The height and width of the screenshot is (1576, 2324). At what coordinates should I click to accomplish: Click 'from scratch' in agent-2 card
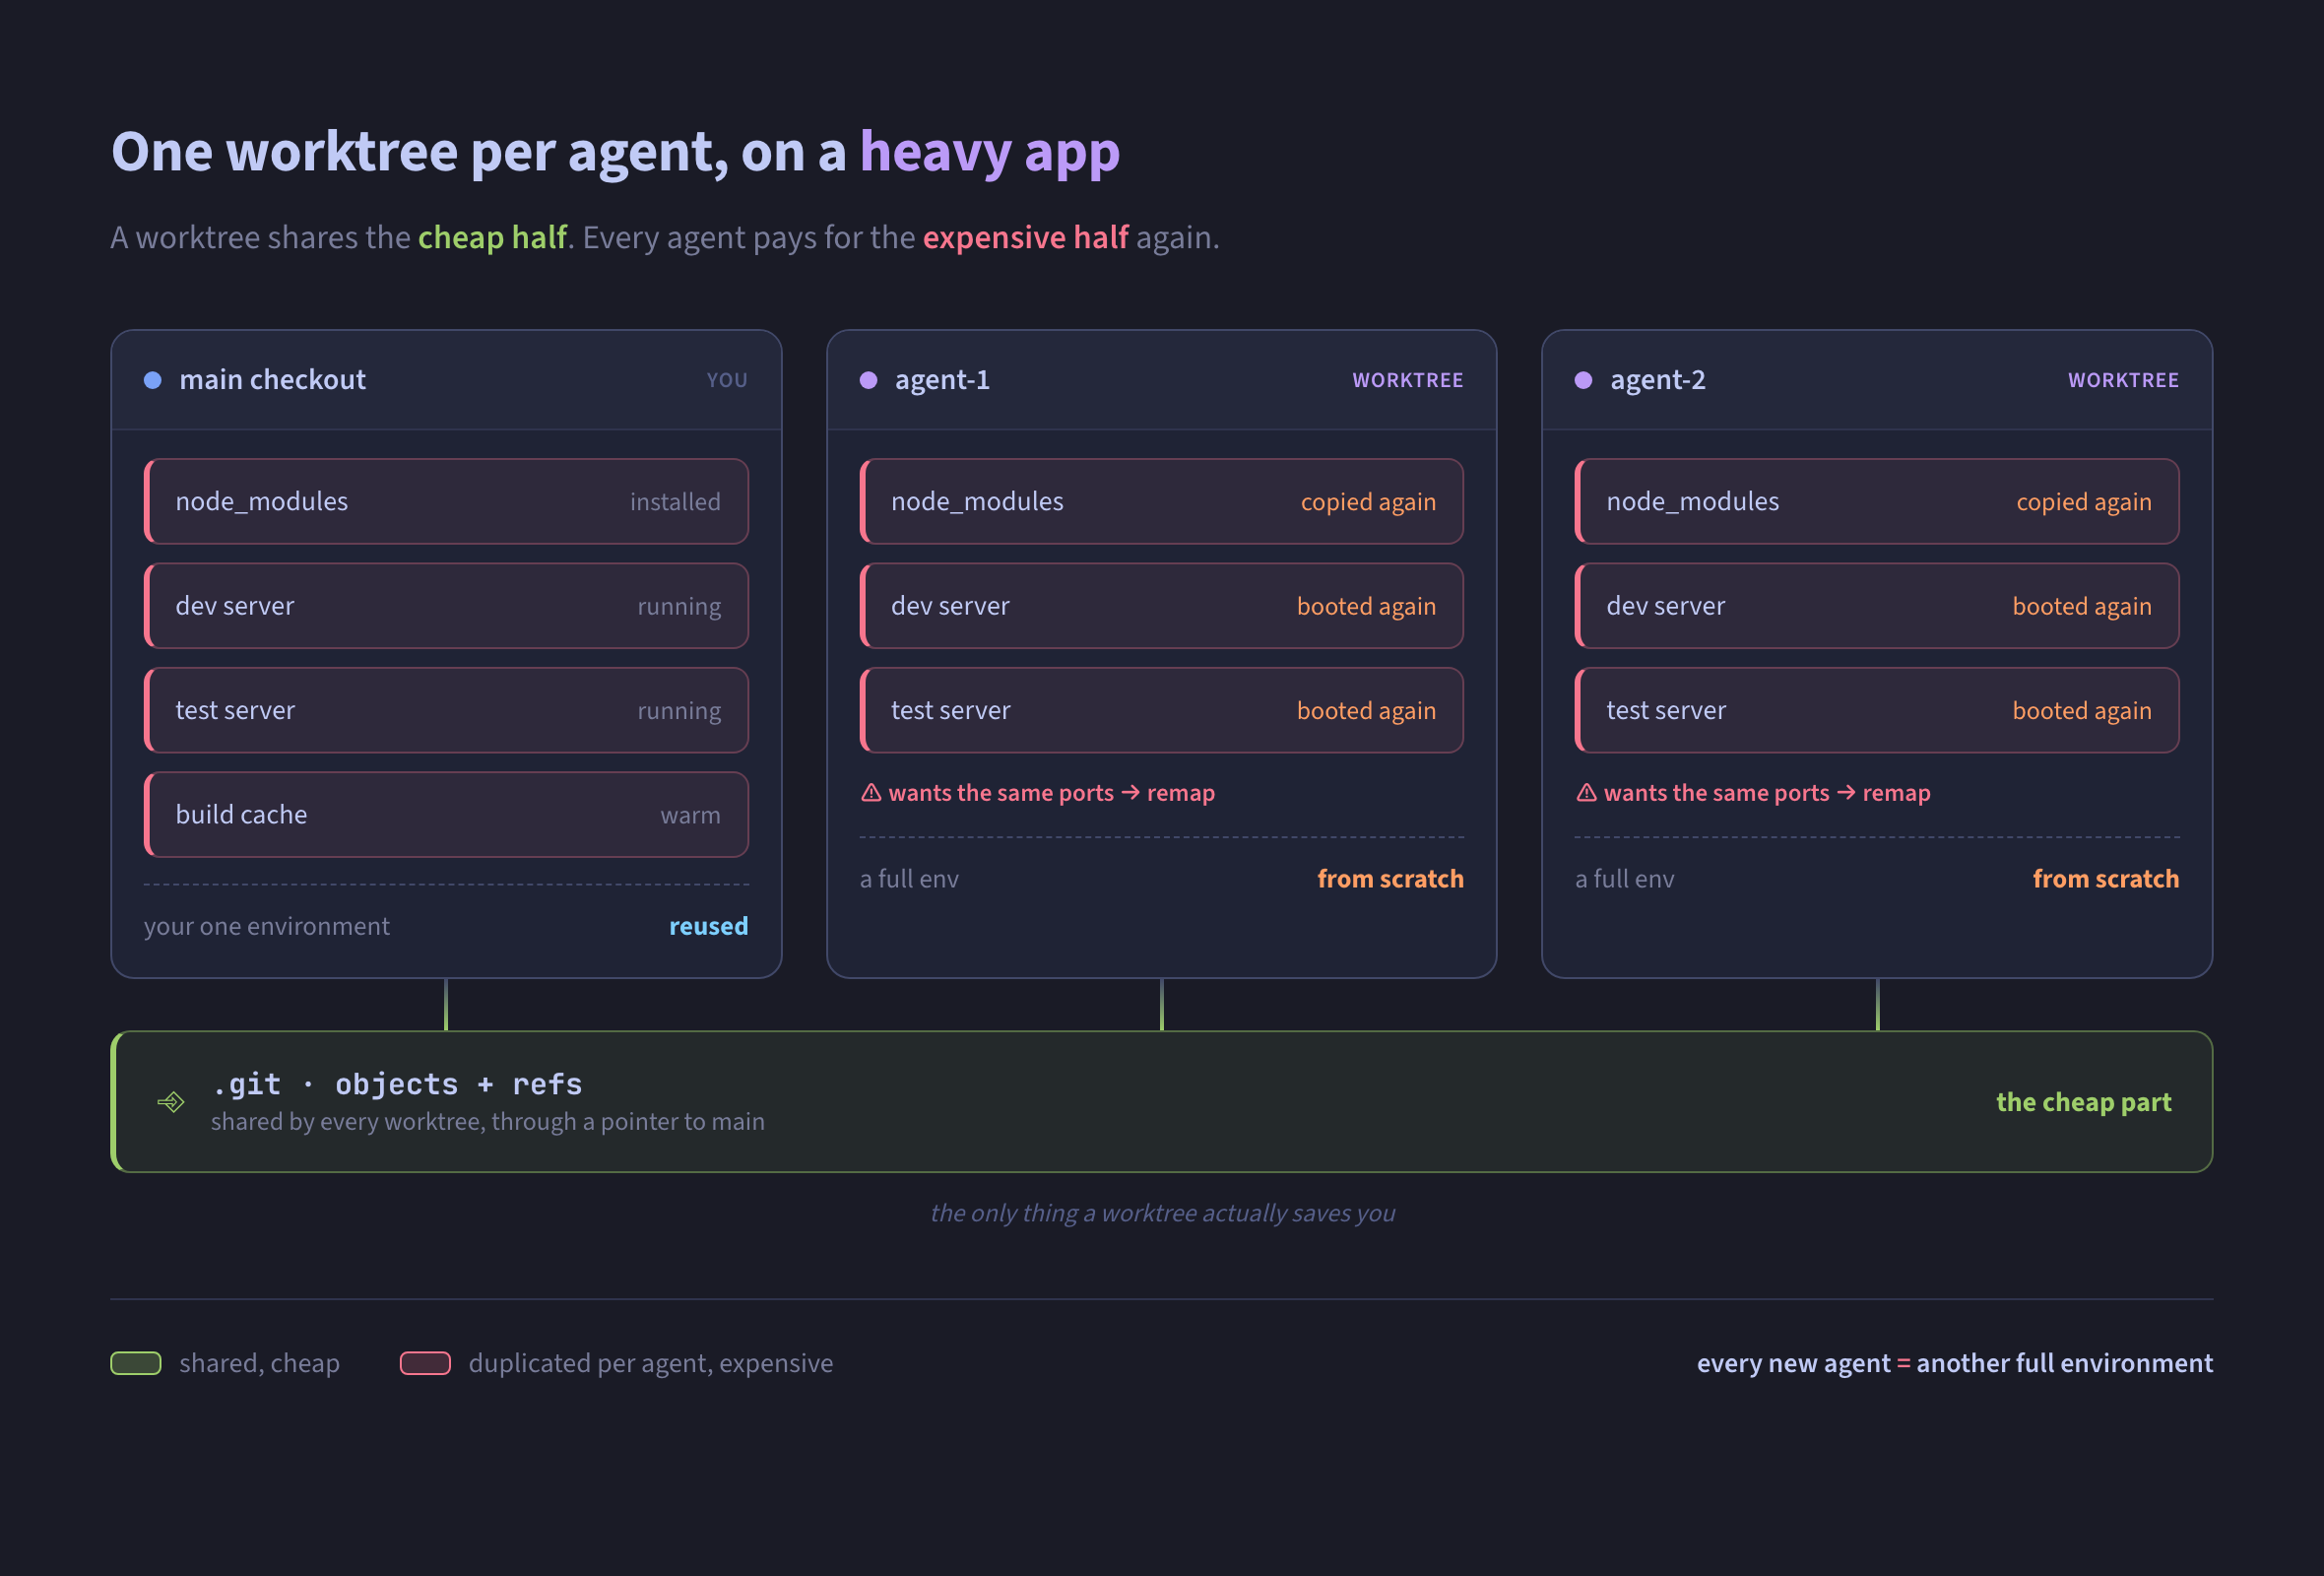click(2106, 878)
